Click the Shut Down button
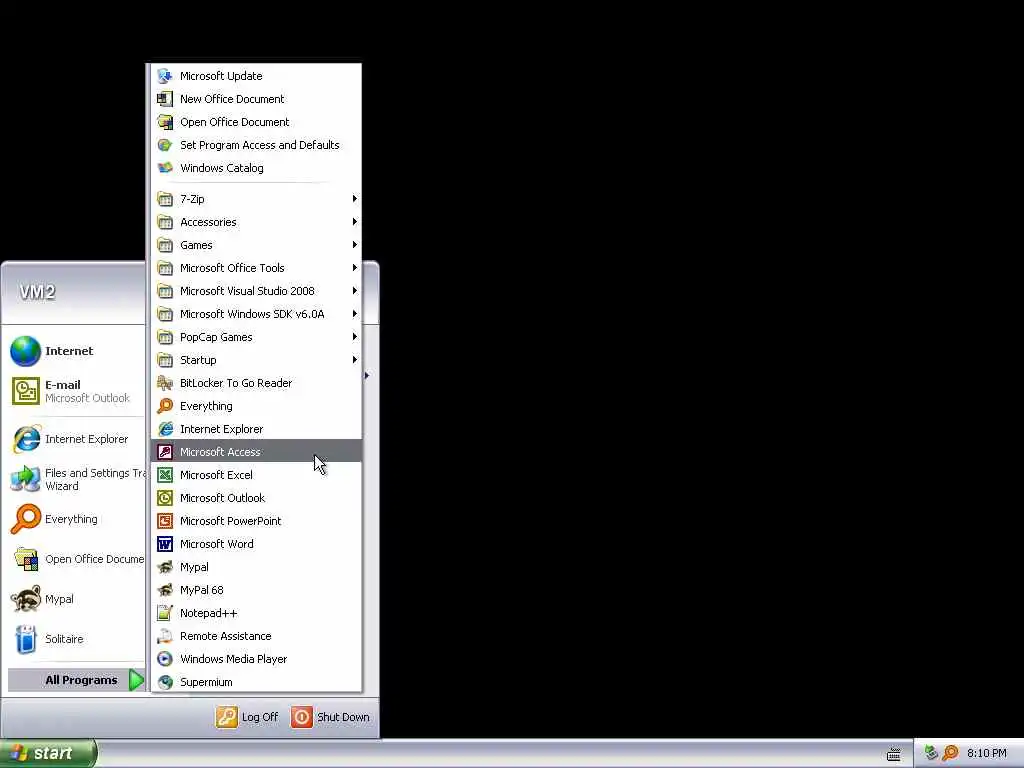 click(x=330, y=717)
